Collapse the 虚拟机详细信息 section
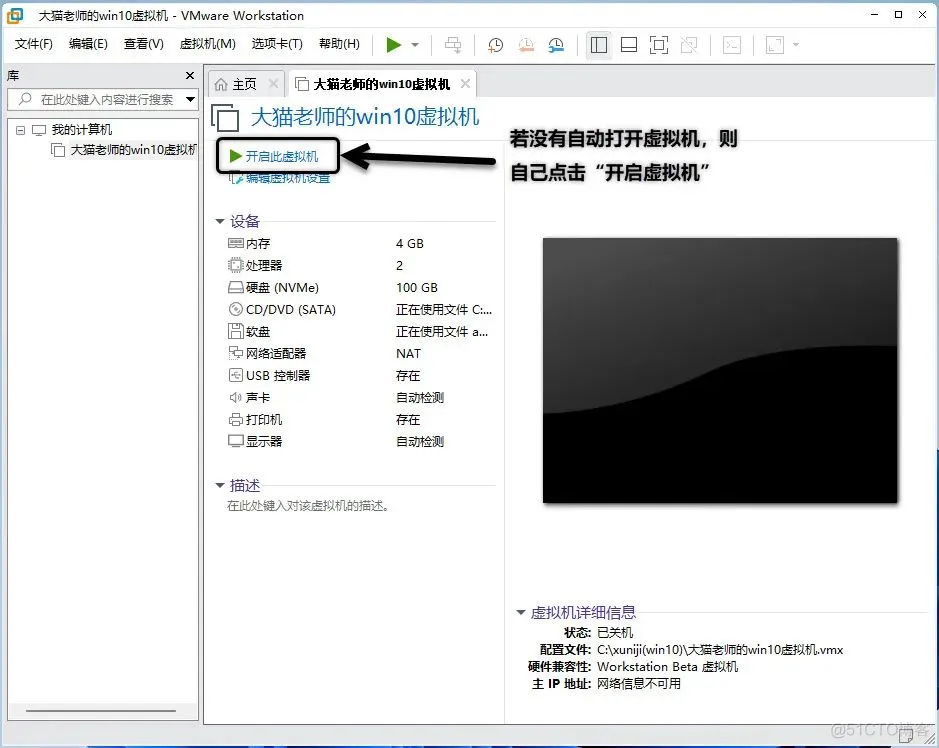The image size is (939, 748). (x=521, y=613)
